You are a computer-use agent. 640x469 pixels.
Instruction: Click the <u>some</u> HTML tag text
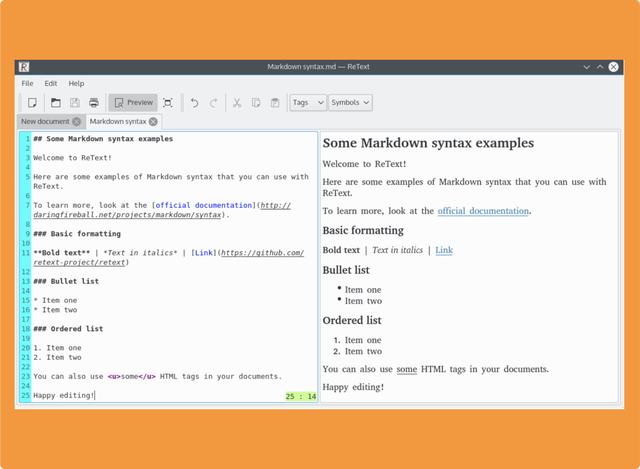(x=131, y=376)
